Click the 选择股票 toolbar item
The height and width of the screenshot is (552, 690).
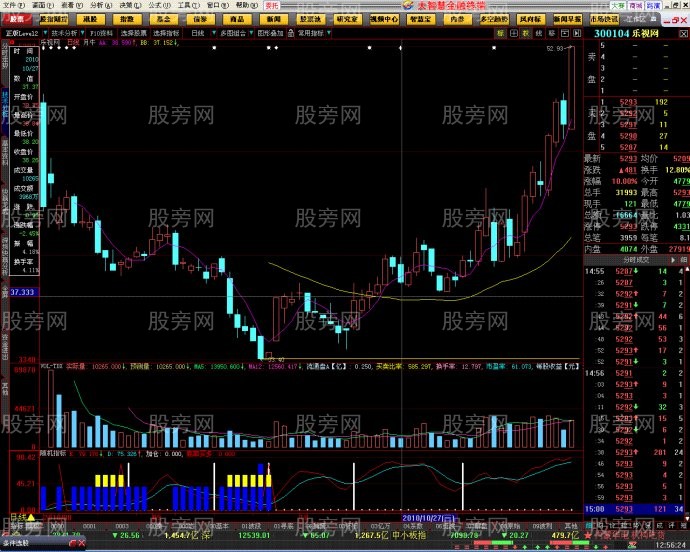point(134,33)
